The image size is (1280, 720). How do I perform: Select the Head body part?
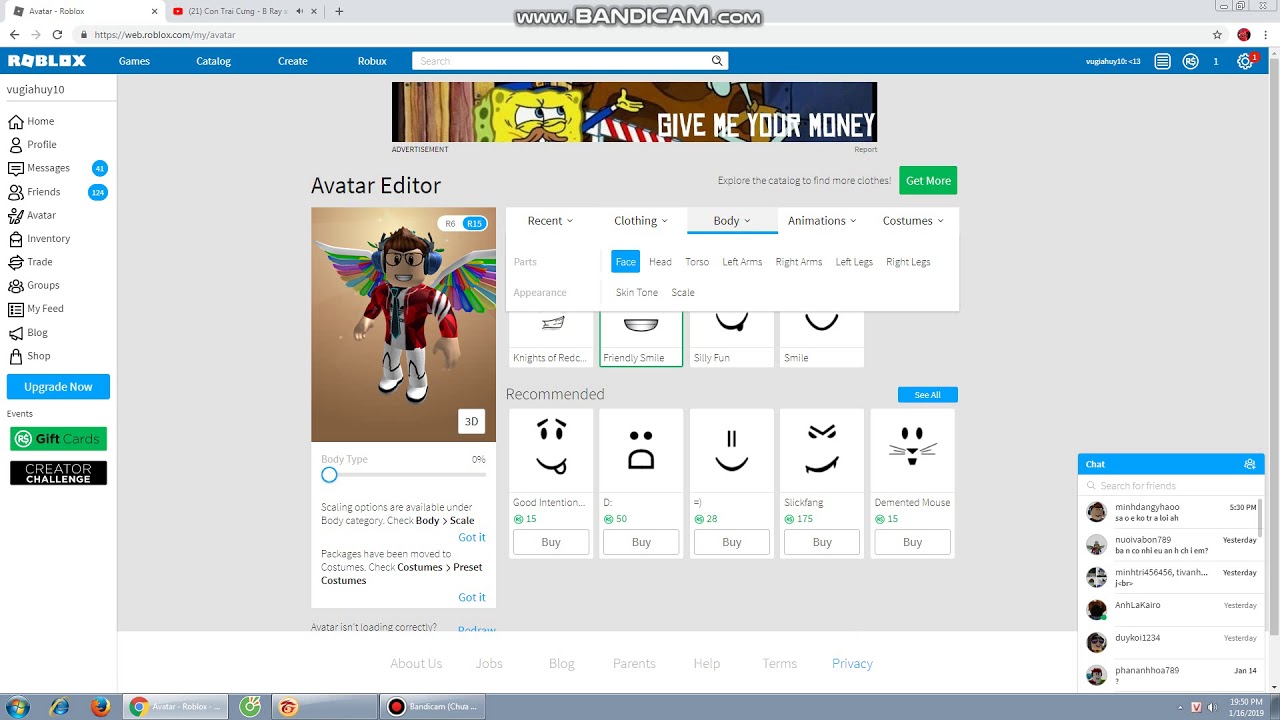tap(660, 262)
